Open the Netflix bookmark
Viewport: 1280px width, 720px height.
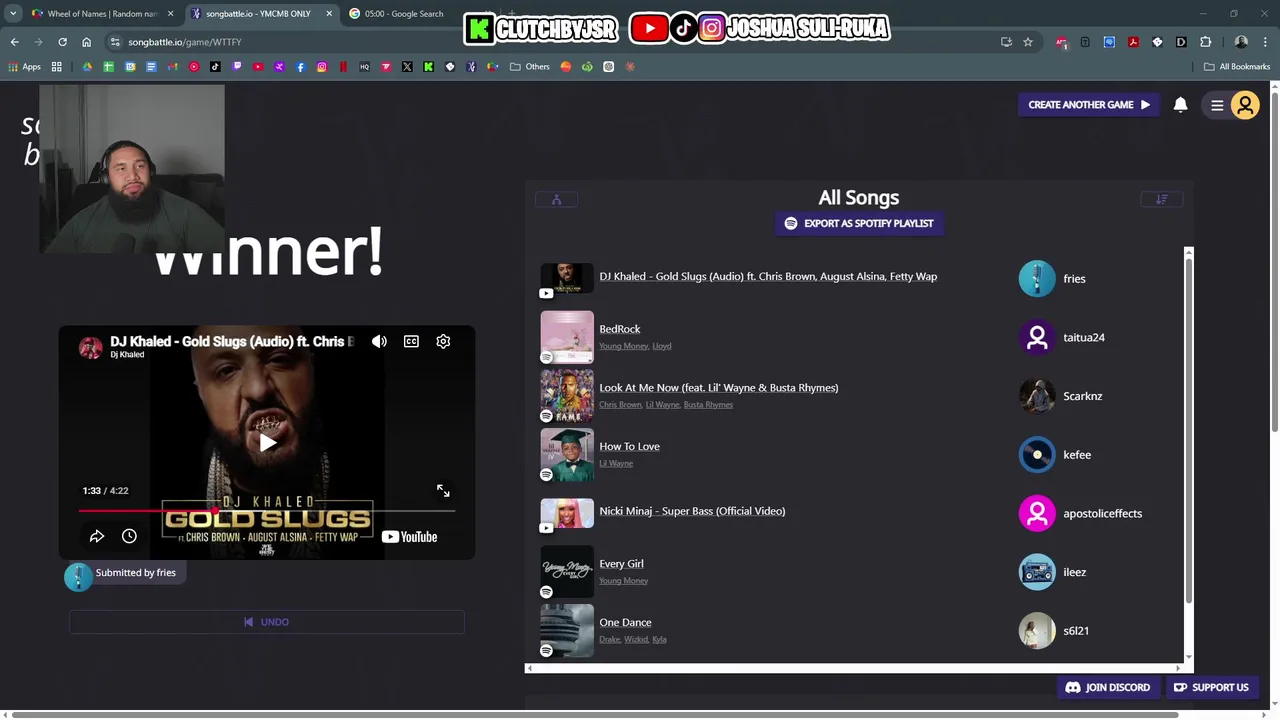pos(343,67)
